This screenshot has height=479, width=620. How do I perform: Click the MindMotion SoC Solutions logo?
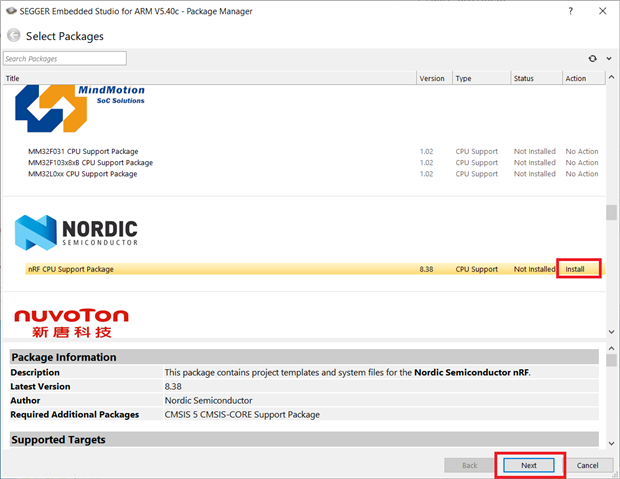pos(80,108)
